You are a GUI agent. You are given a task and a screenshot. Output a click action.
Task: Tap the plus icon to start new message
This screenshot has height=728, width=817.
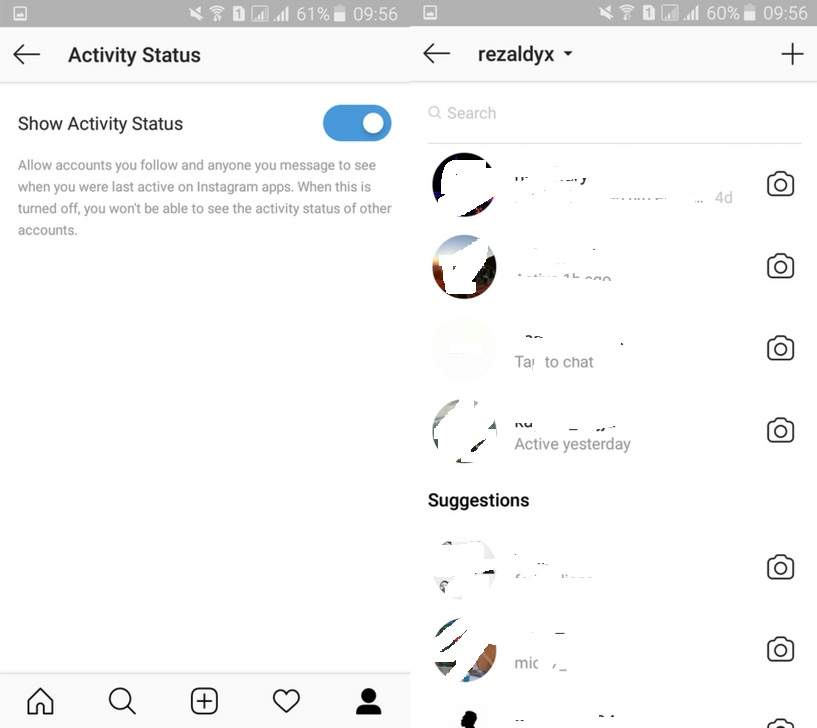click(792, 54)
